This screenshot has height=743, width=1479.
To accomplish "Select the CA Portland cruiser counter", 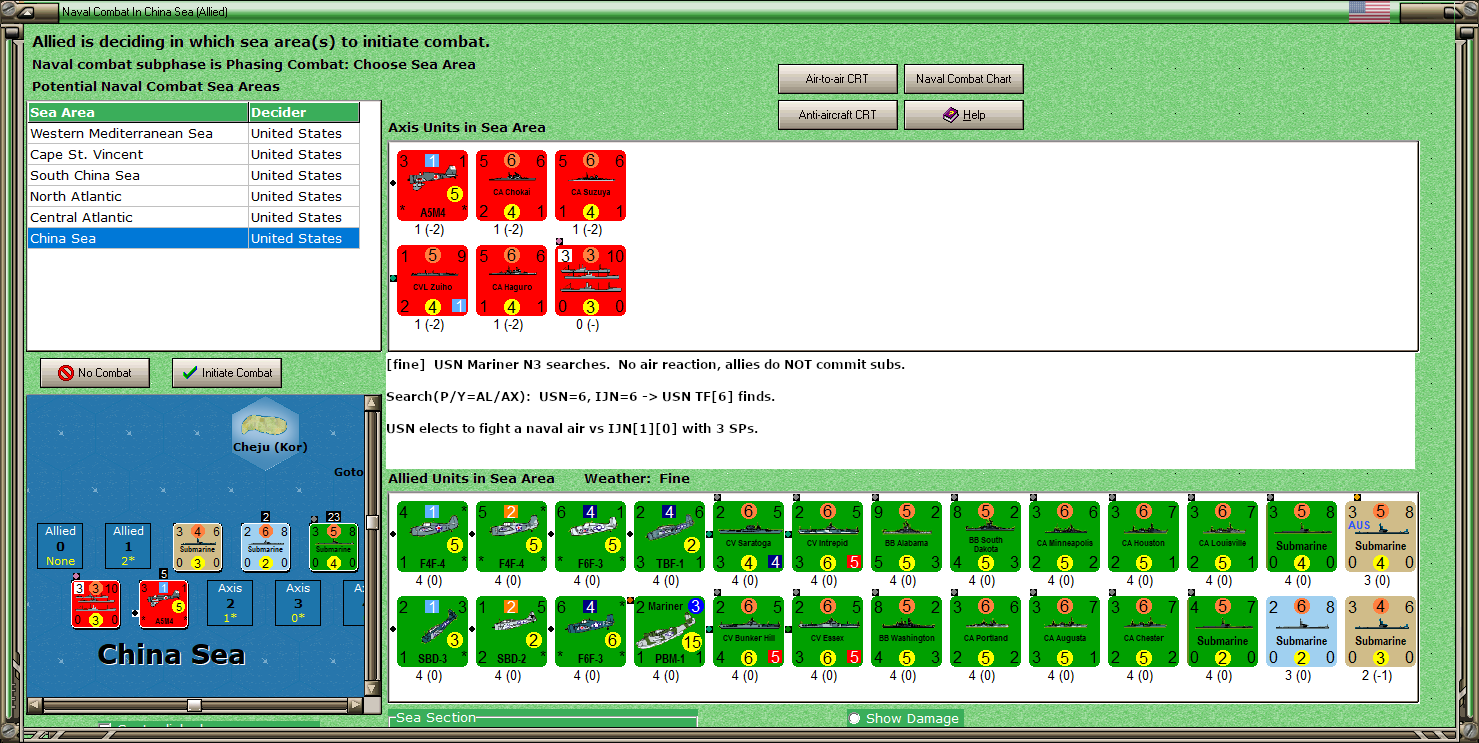I will 985,631.
